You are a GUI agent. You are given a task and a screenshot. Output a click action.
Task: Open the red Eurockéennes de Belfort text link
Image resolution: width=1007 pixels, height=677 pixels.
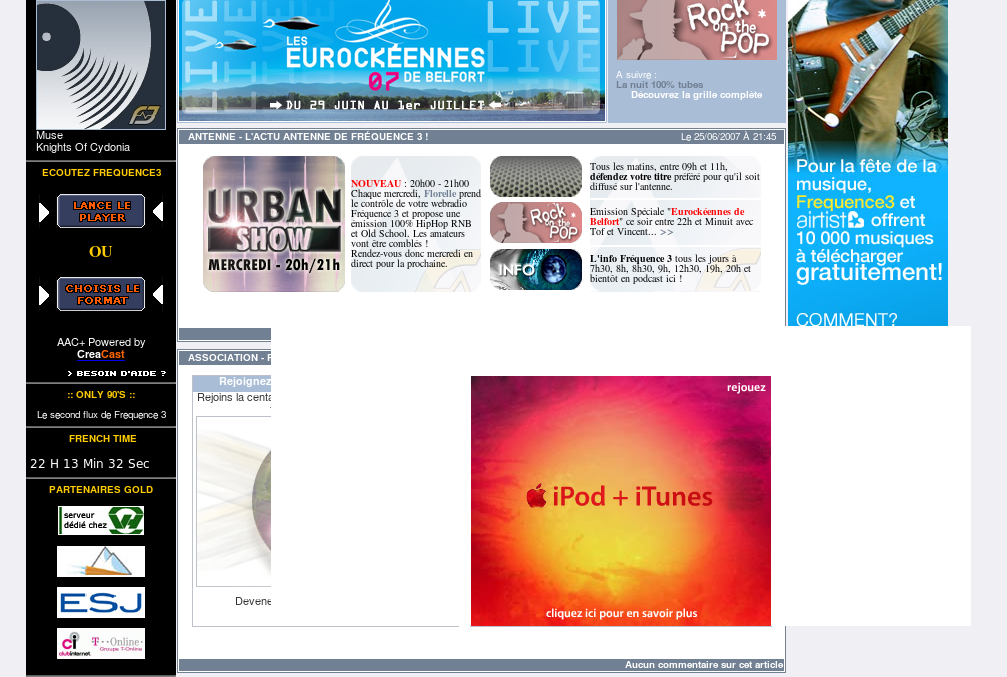coord(708,212)
